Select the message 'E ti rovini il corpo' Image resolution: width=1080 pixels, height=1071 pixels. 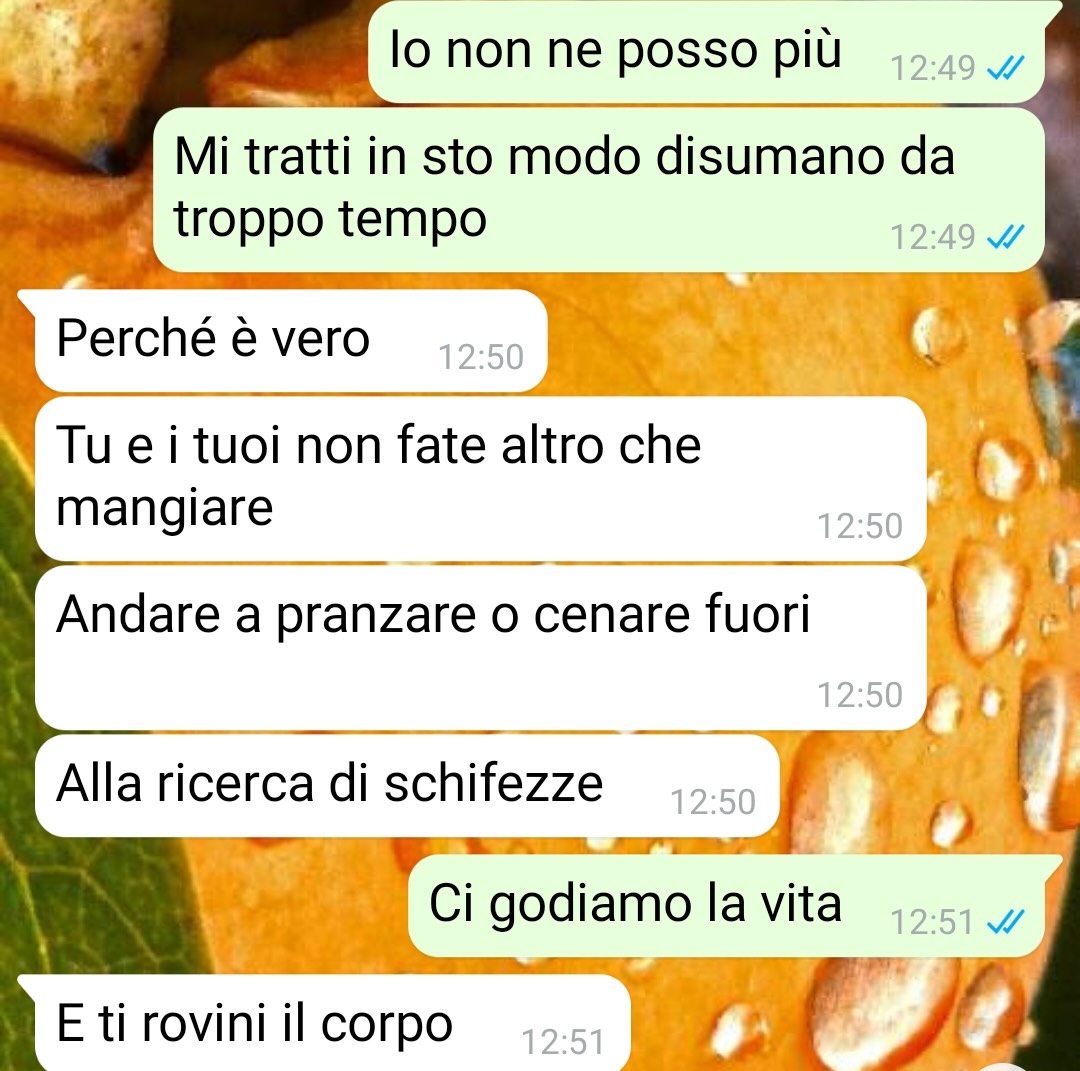click(332, 1023)
